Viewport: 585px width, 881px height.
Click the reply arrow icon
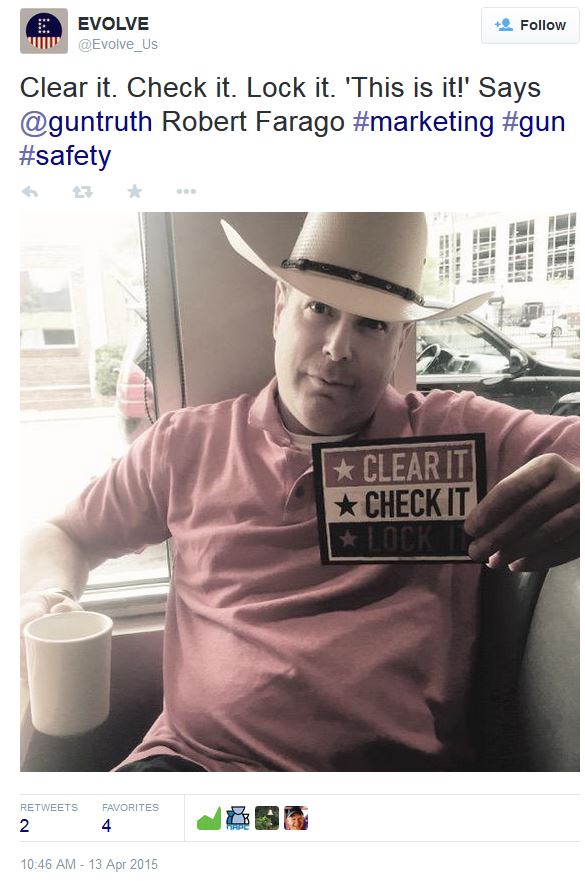pyautogui.click(x=30, y=192)
